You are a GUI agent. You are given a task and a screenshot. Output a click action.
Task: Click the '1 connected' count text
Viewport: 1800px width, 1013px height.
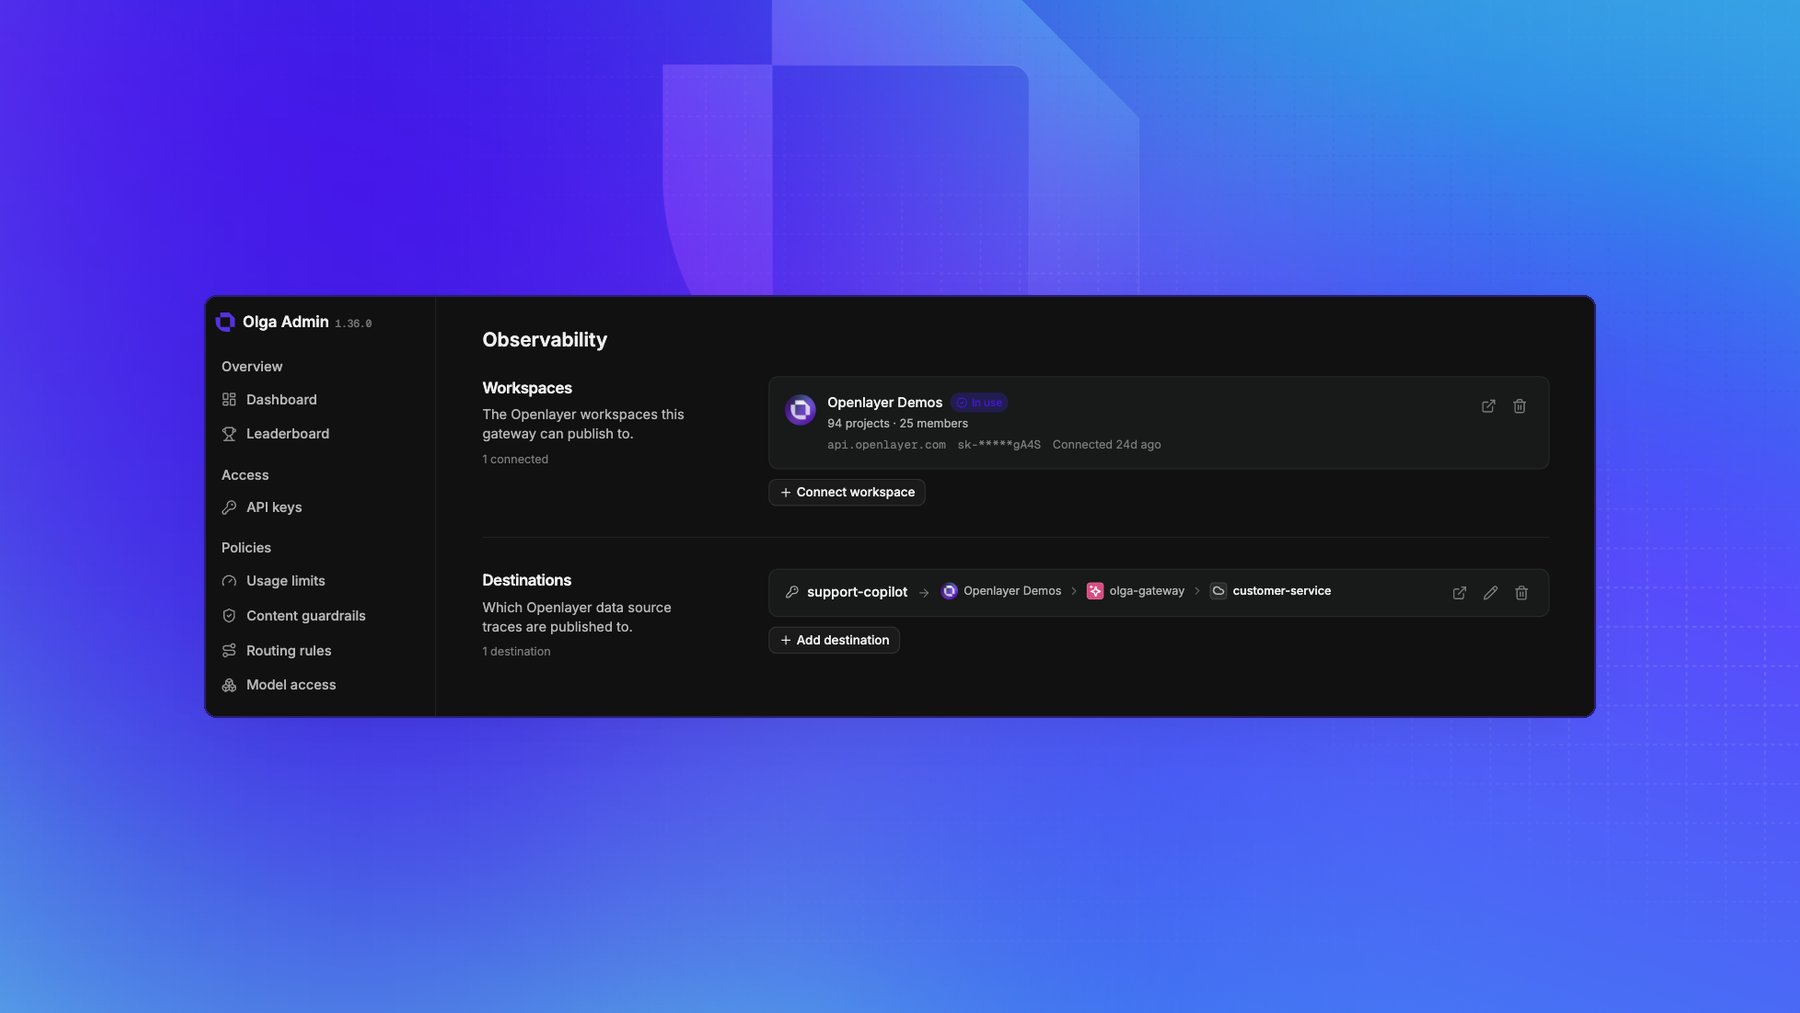(515, 460)
